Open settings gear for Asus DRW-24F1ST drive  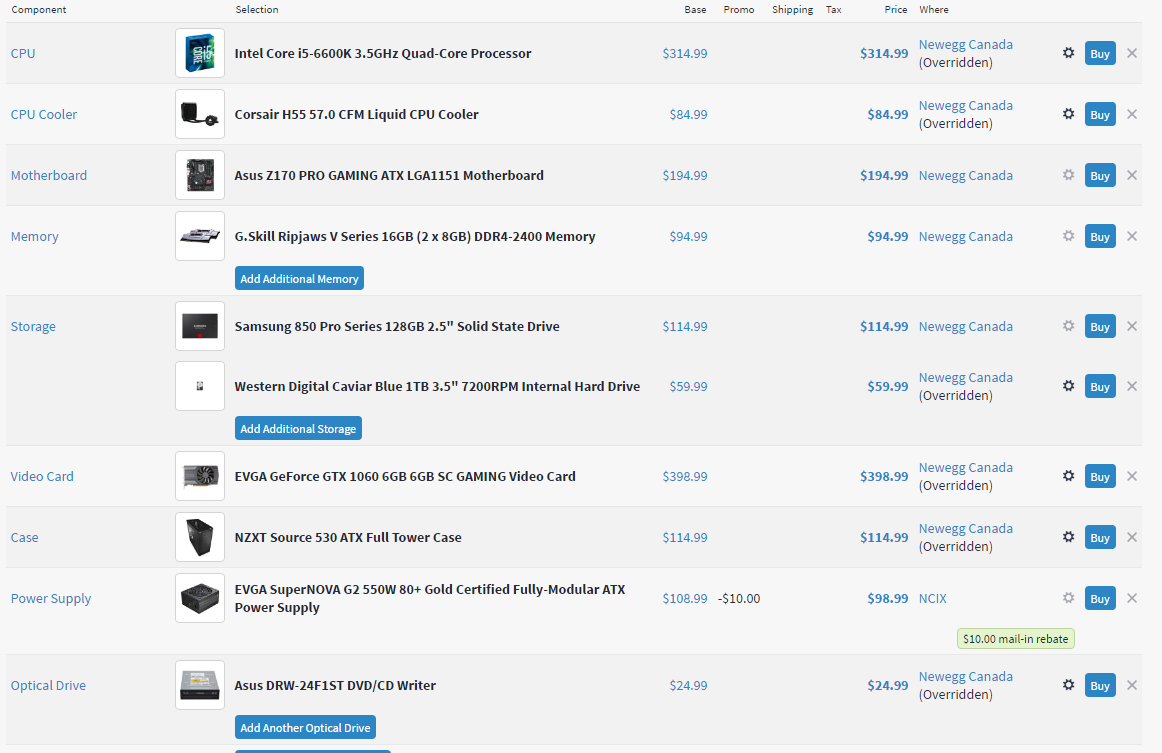point(1068,685)
